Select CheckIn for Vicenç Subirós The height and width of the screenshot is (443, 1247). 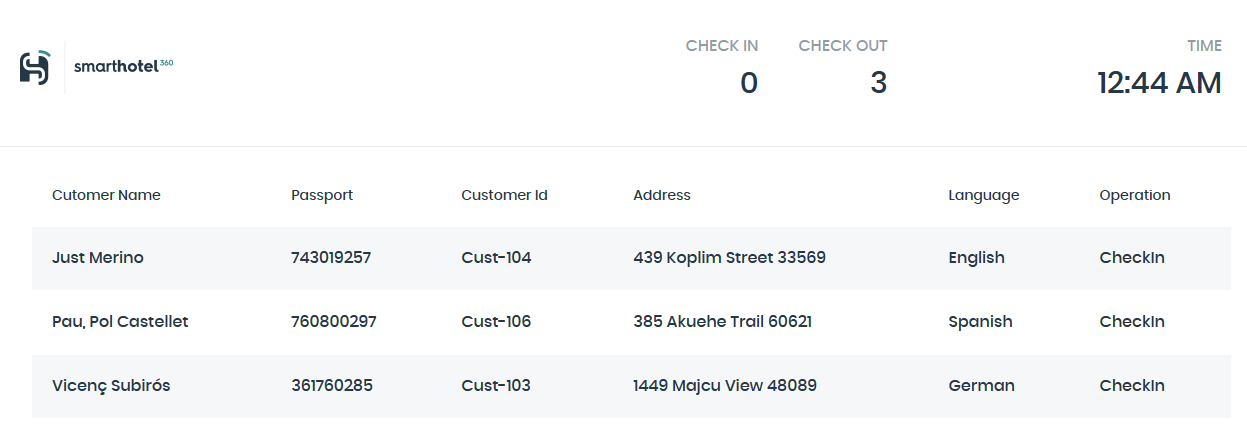[x=1132, y=386]
